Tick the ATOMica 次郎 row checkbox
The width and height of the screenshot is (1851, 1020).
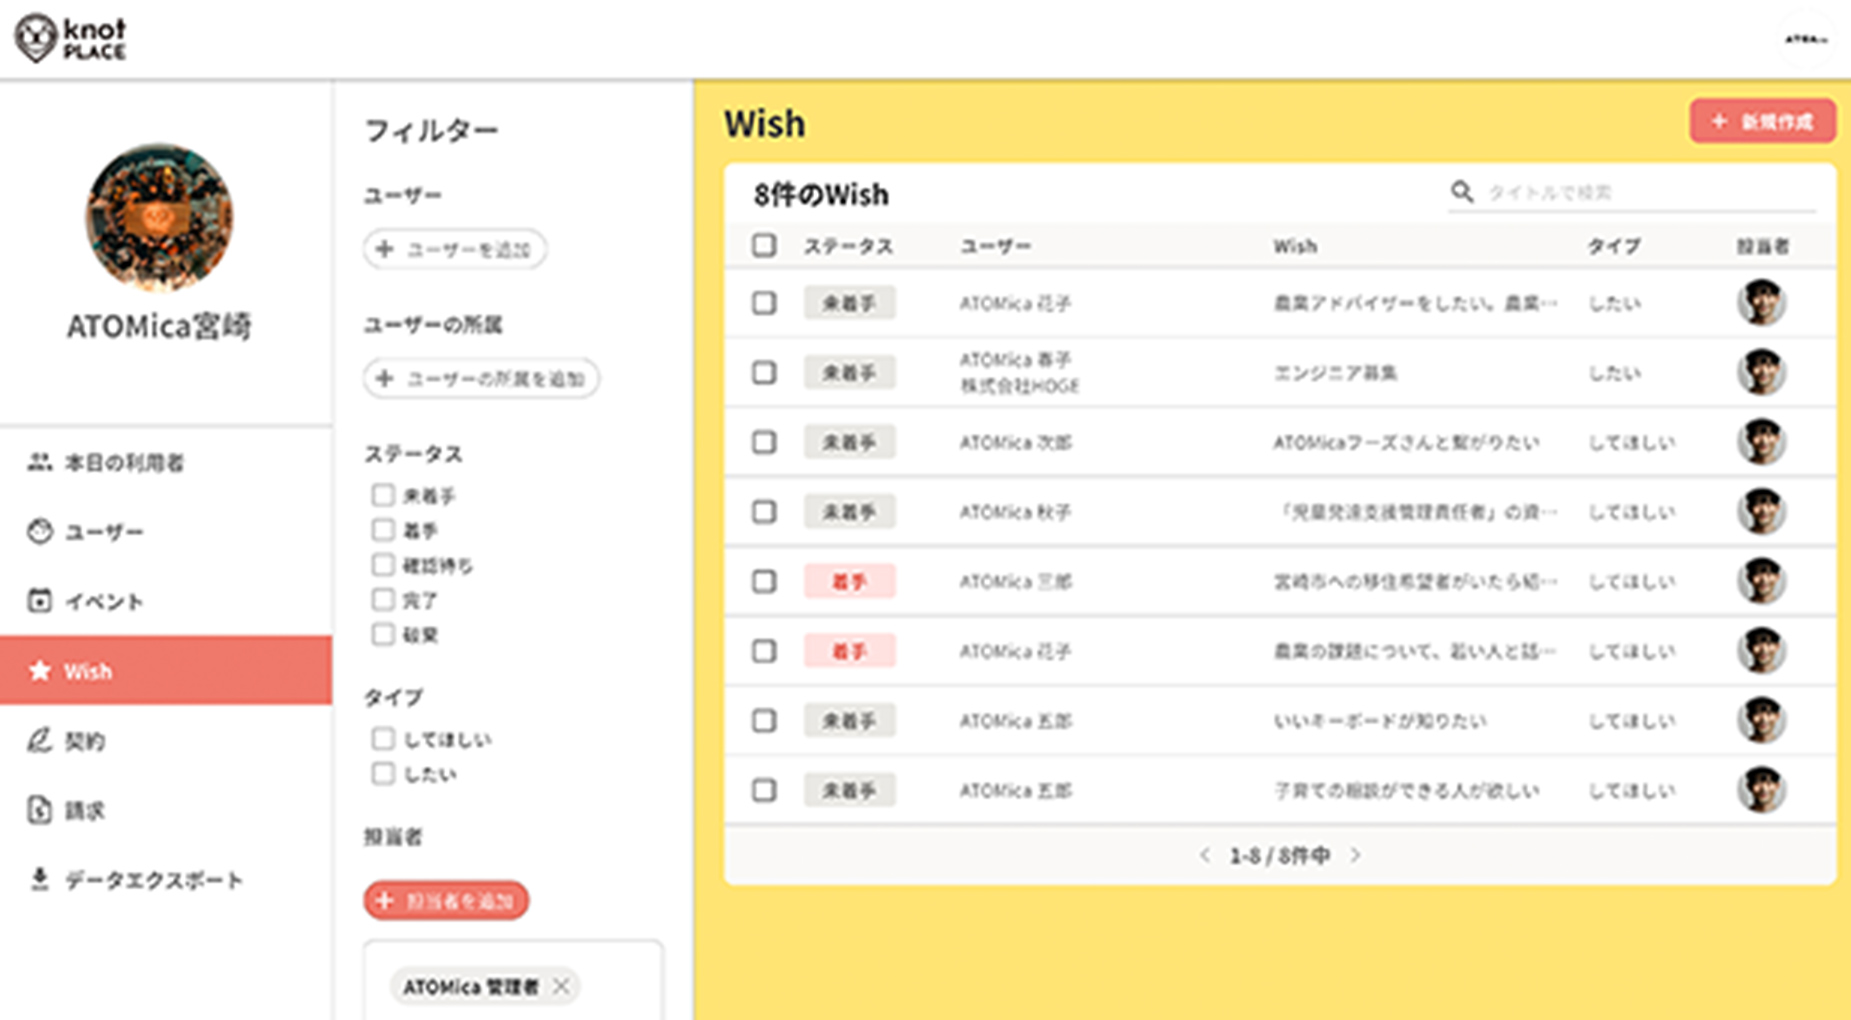(764, 442)
